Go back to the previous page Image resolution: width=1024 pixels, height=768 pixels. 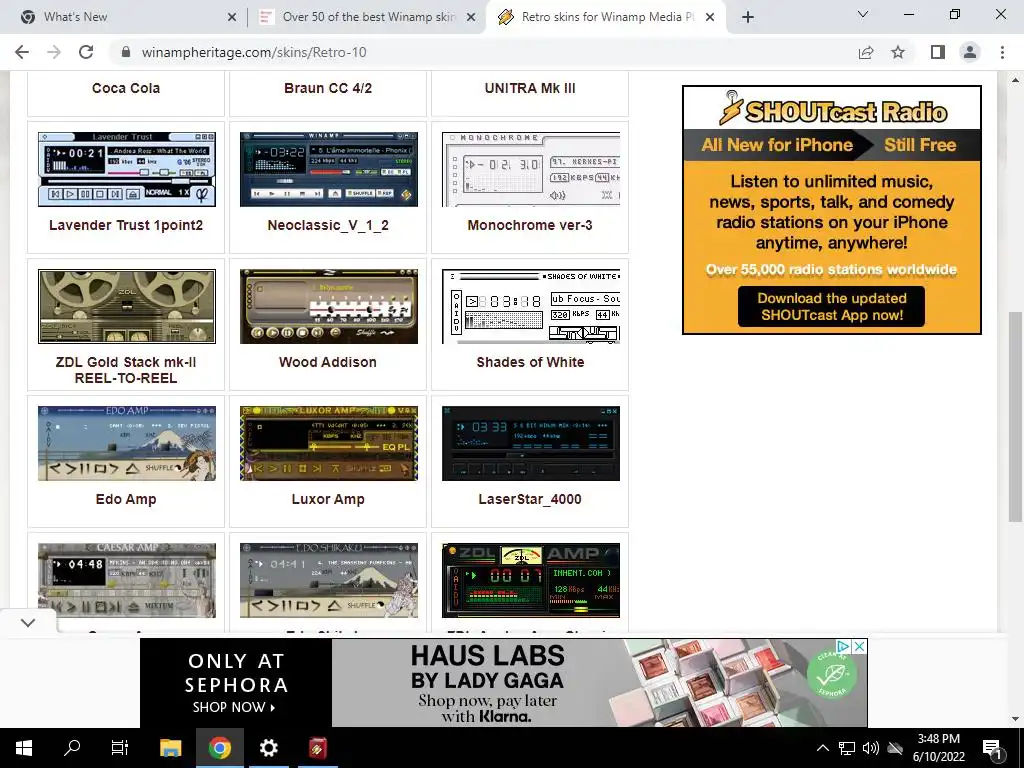[22, 52]
